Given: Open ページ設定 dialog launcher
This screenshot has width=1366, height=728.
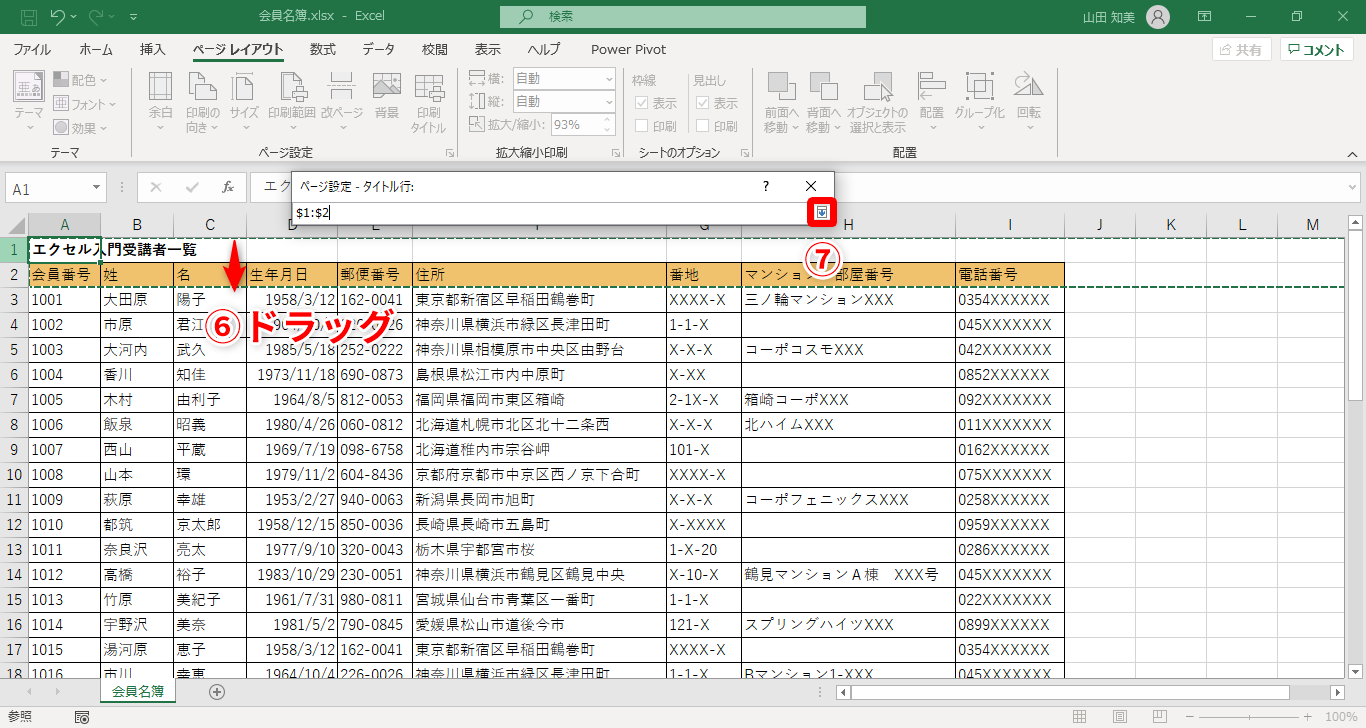Looking at the screenshot, I should point(450,153).
